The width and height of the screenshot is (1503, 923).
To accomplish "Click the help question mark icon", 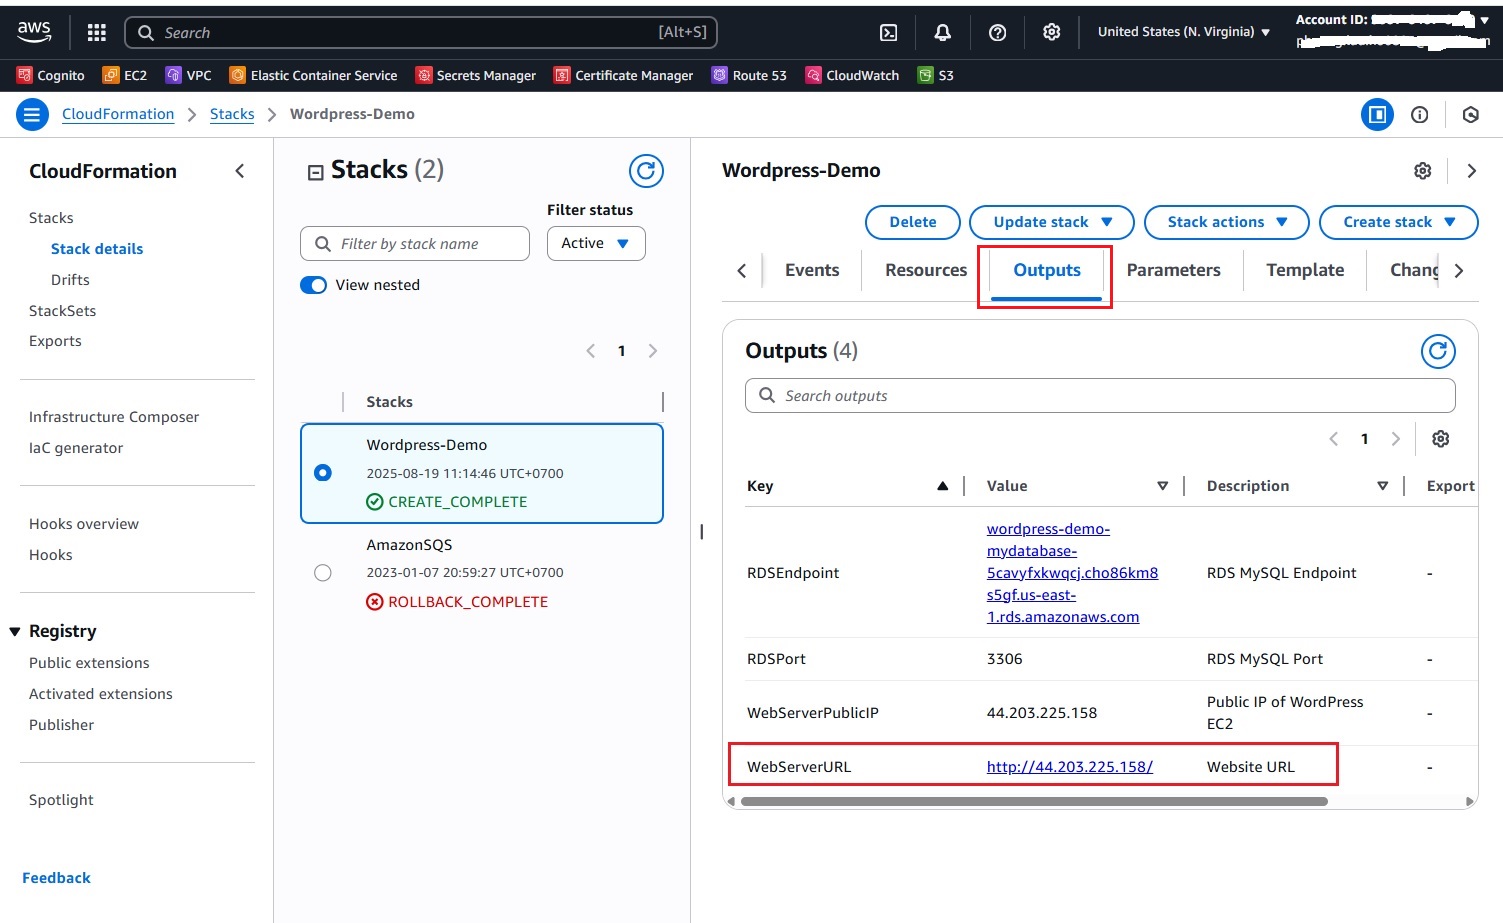I will click(997, 33).
